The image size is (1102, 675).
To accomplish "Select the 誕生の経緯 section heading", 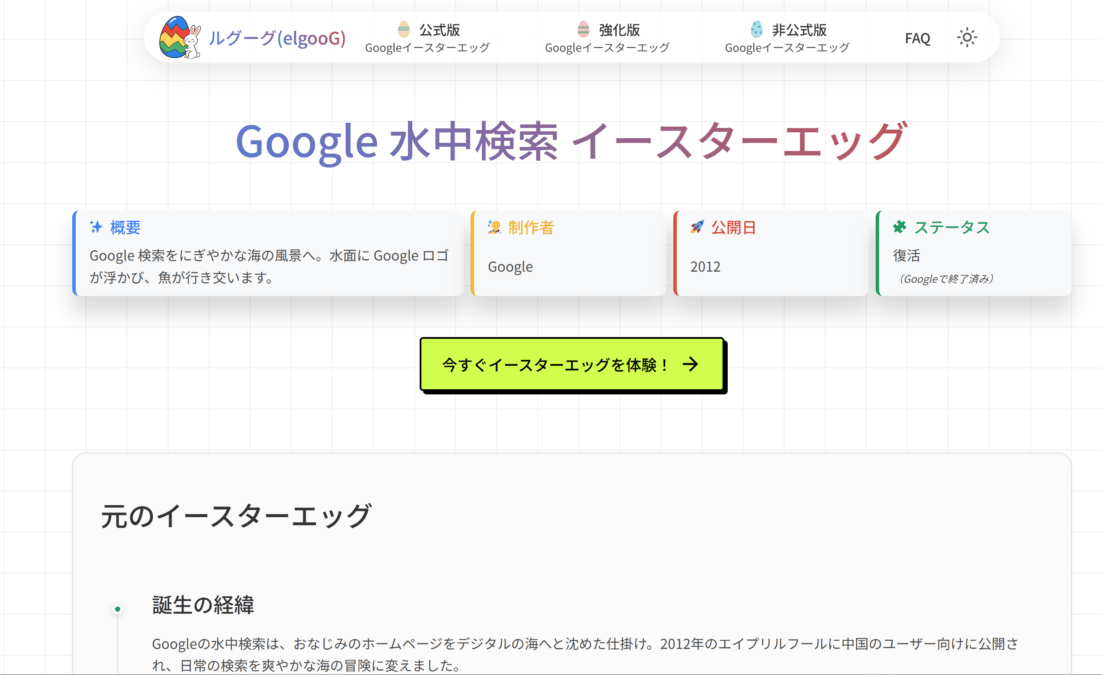I will tap(203, 605).
